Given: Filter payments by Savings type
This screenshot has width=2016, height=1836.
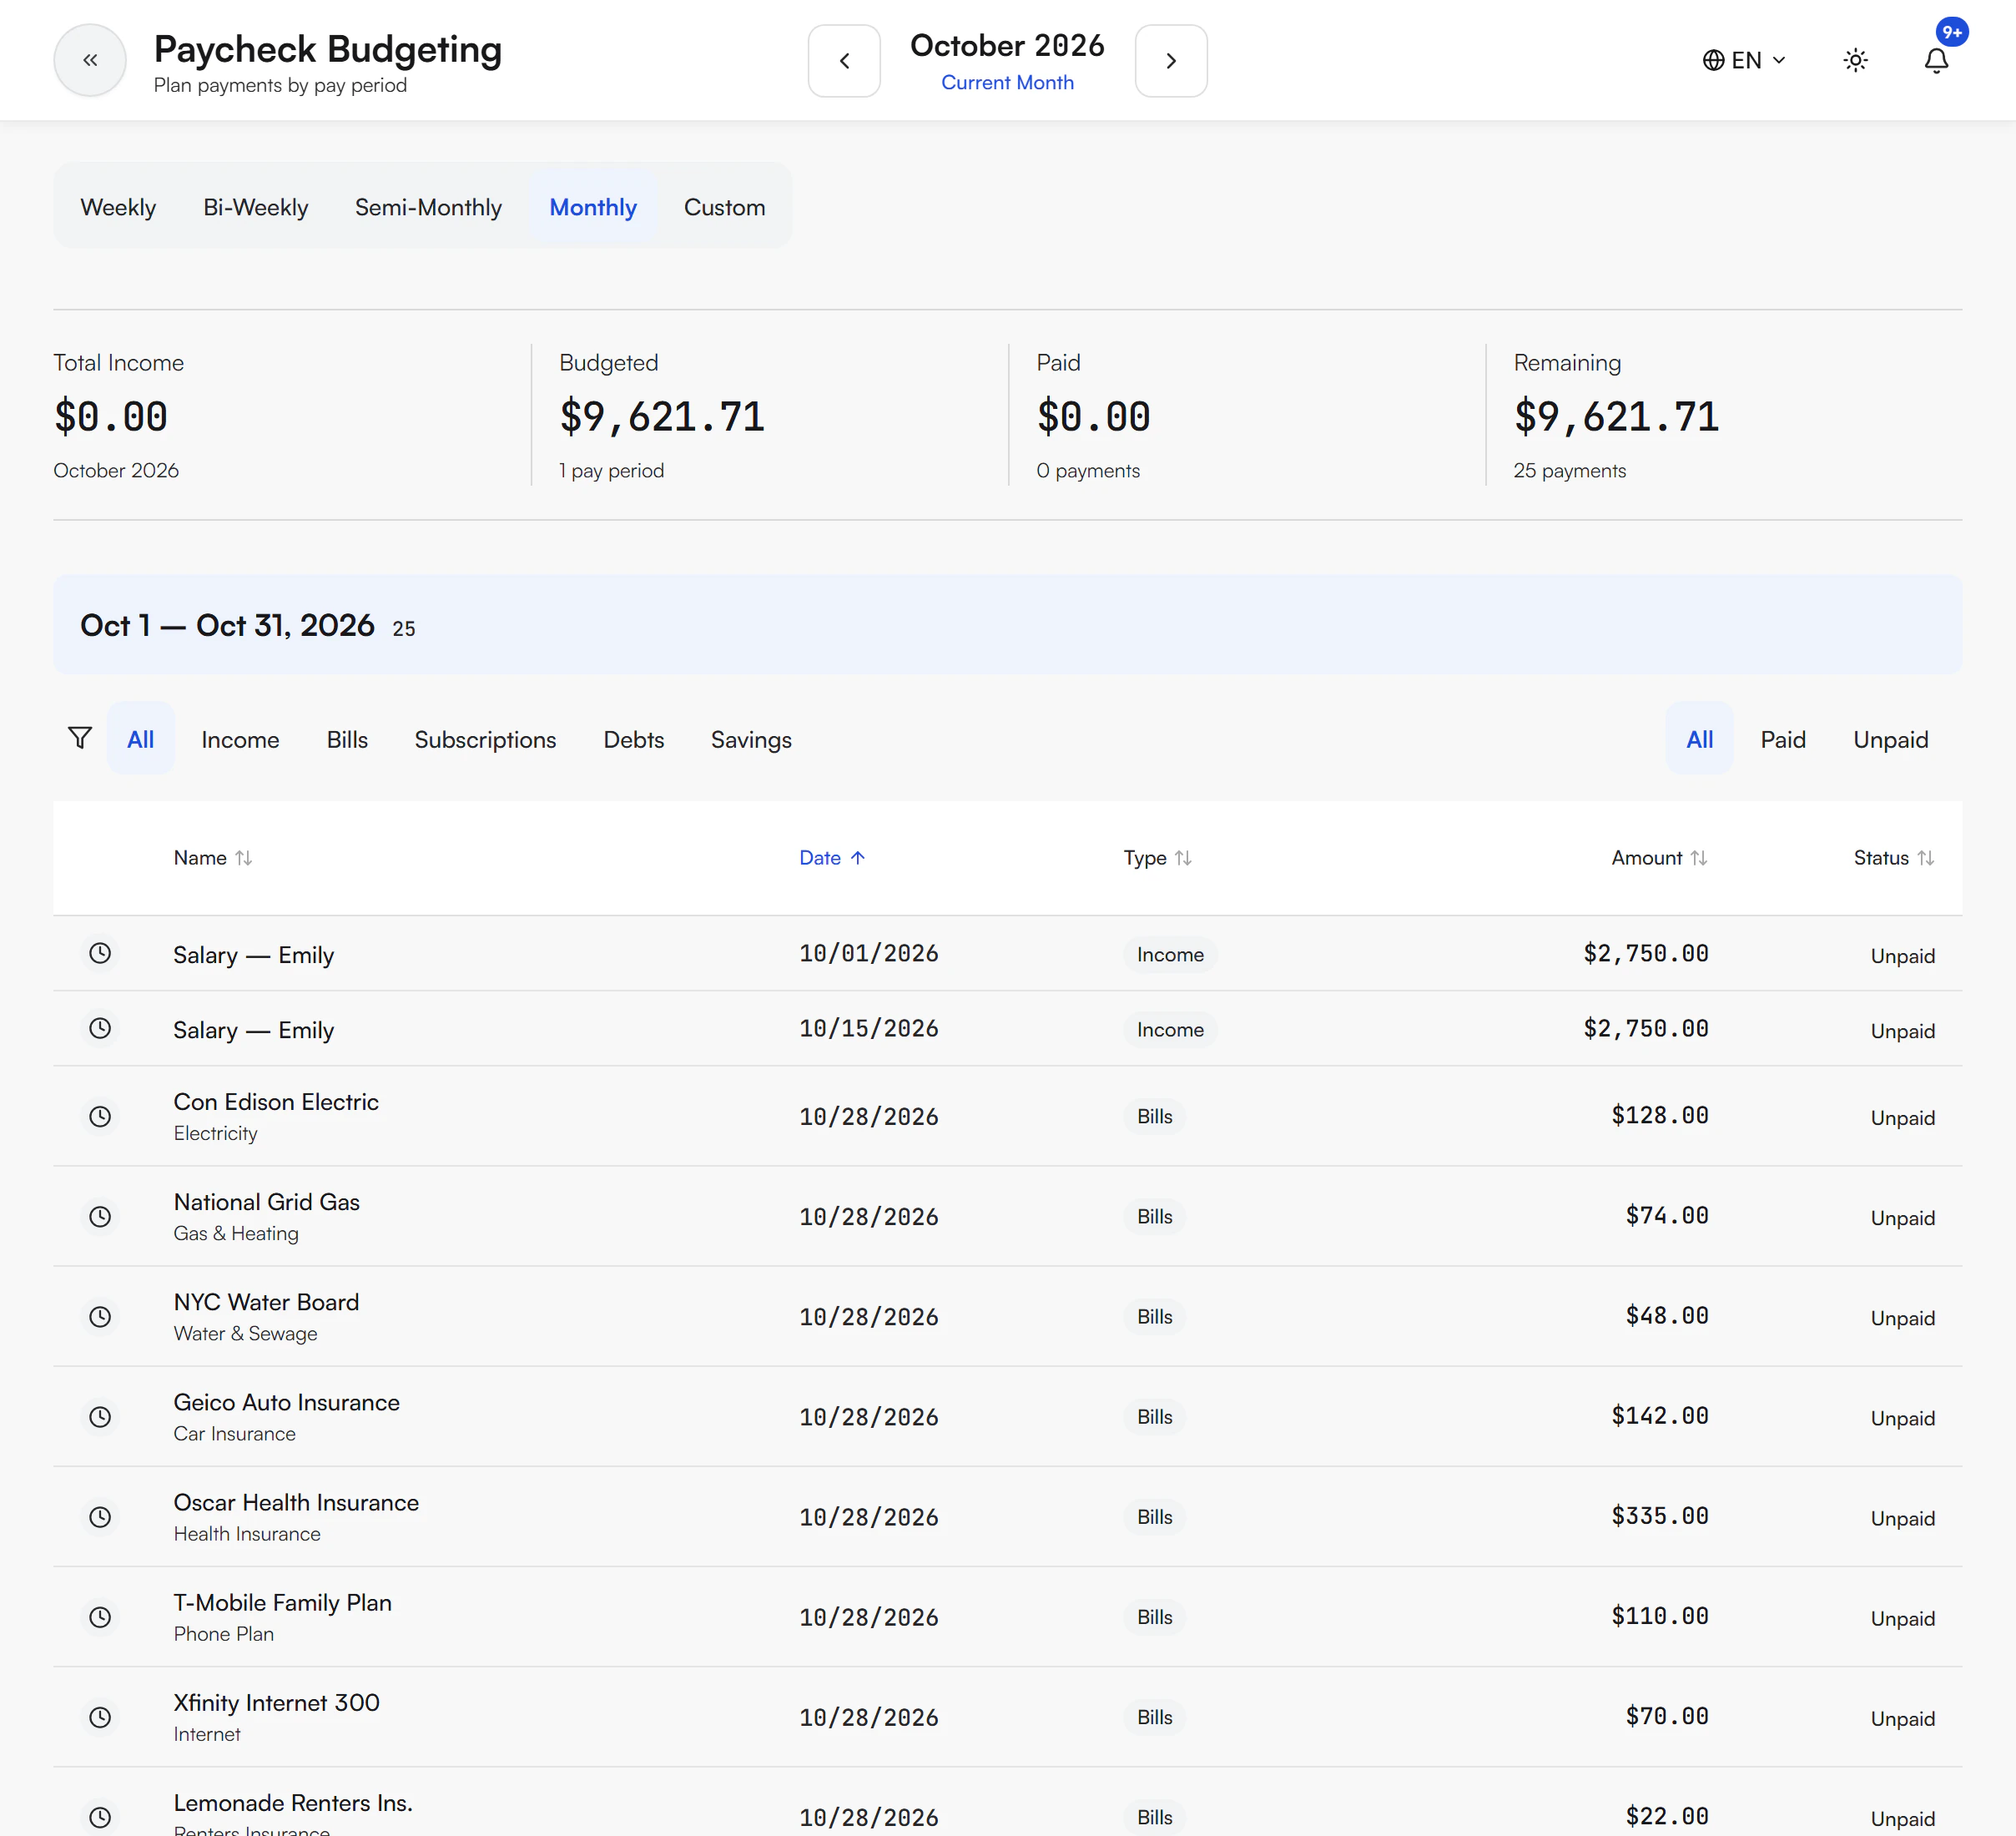Looking at the screenshot, I should pos(751,739).
